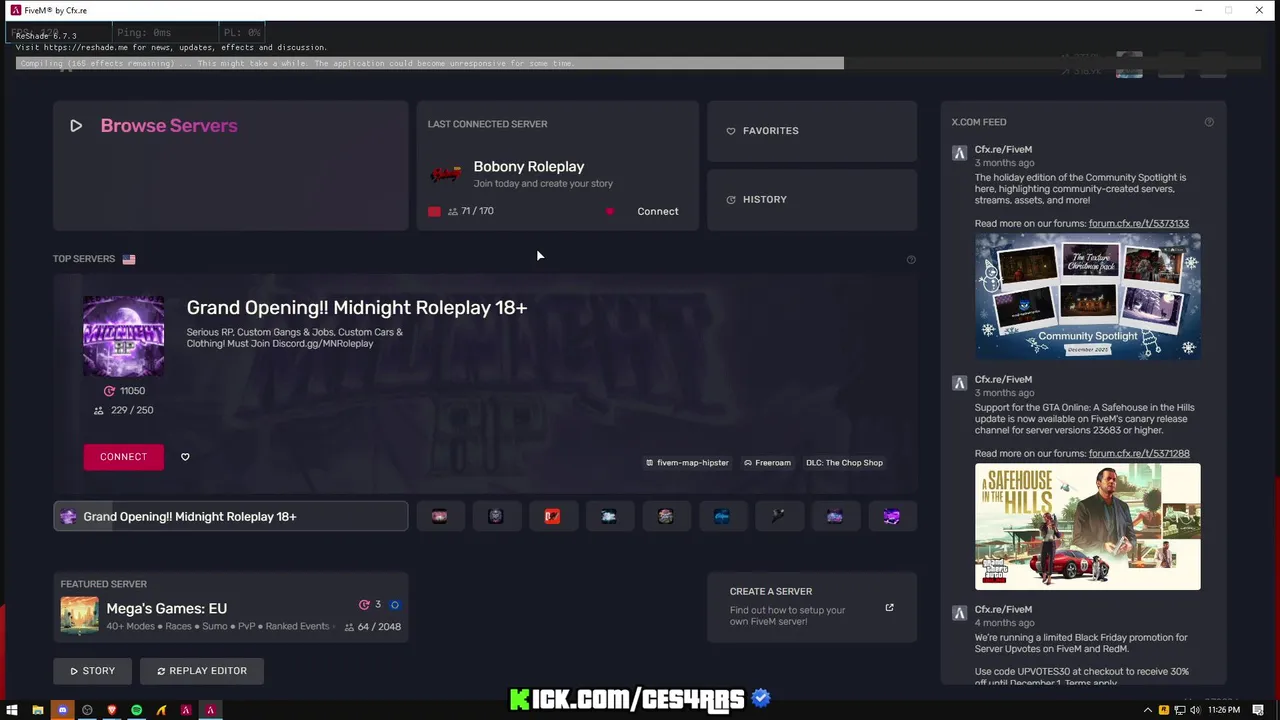Viewport: 1280px width, 720px height.
Task: Click Mega's Games: EU server thumbnail
Action: (80, 616)
